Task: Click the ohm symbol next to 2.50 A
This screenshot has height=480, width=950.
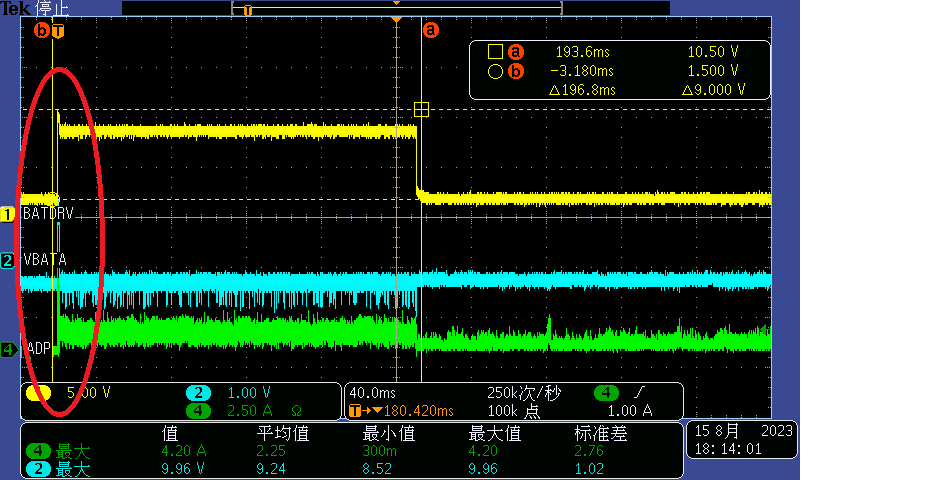Action: [x=296, y=411]
